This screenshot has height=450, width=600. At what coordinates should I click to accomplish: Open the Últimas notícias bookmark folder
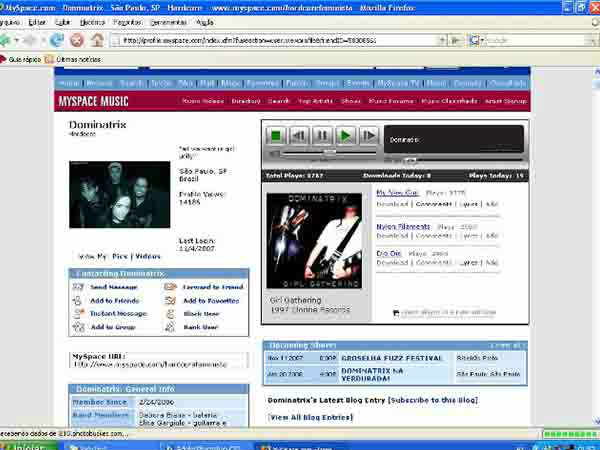tap(73, 59)
